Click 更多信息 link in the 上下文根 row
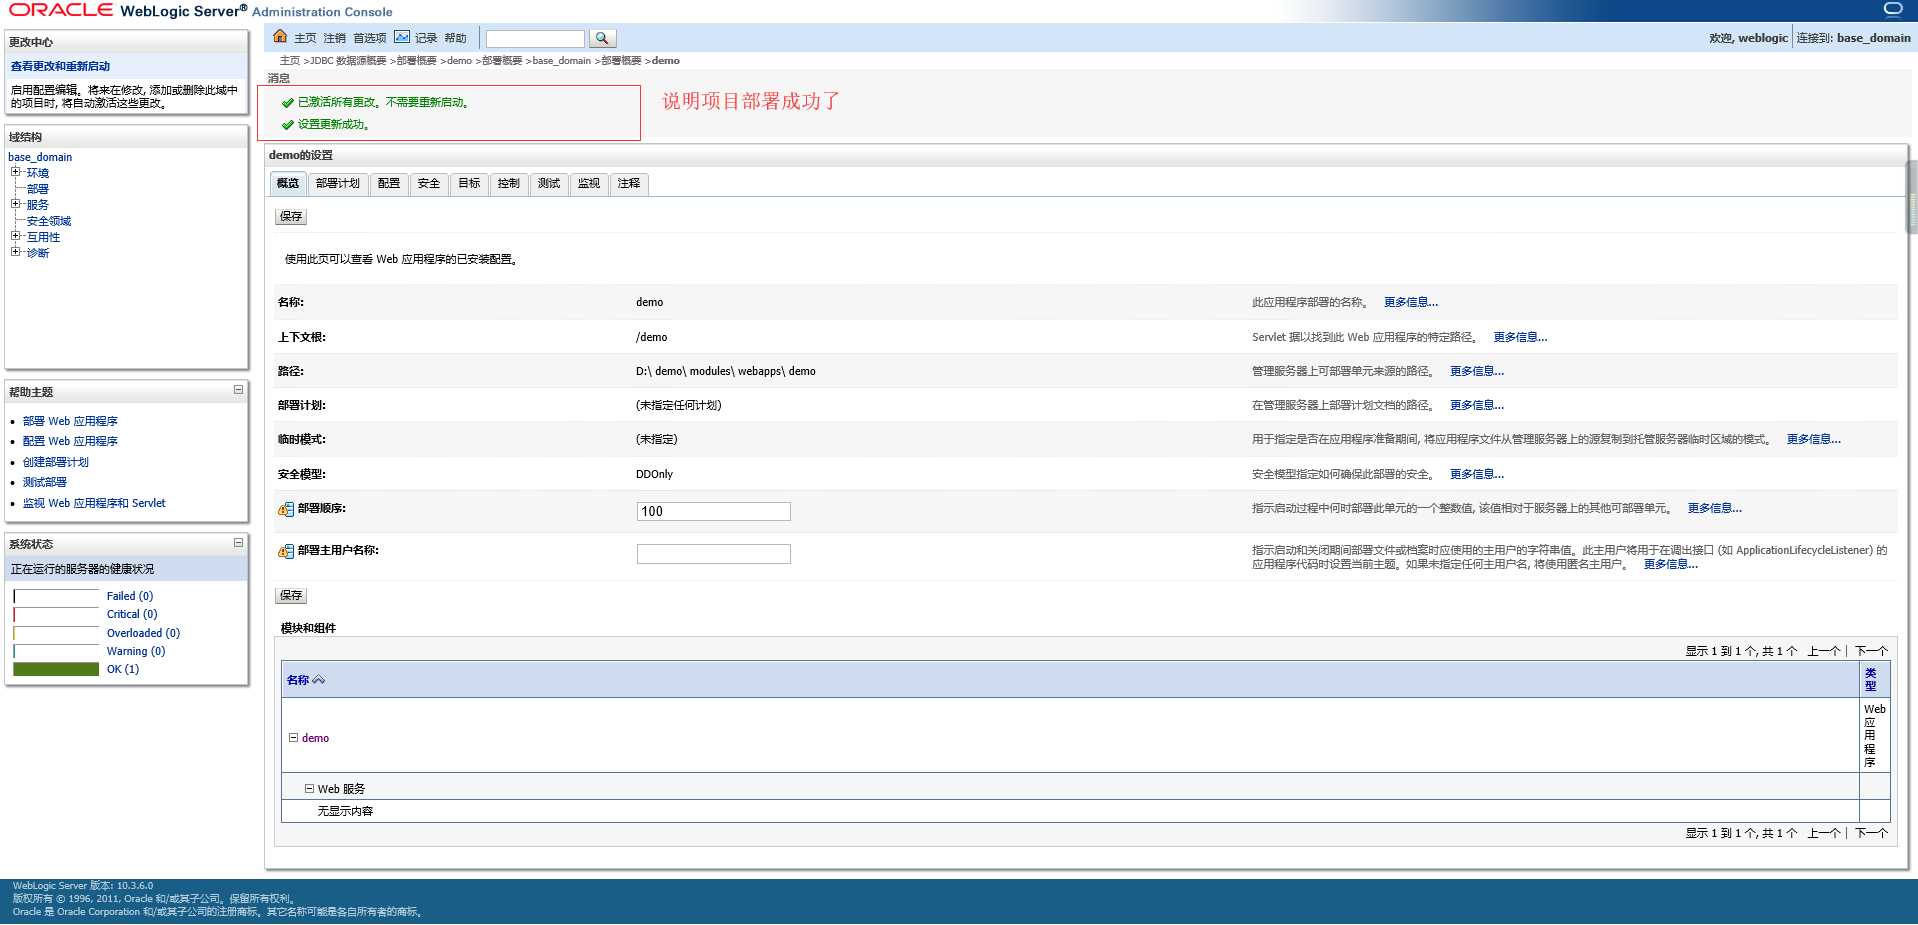 click(1520, 337)
